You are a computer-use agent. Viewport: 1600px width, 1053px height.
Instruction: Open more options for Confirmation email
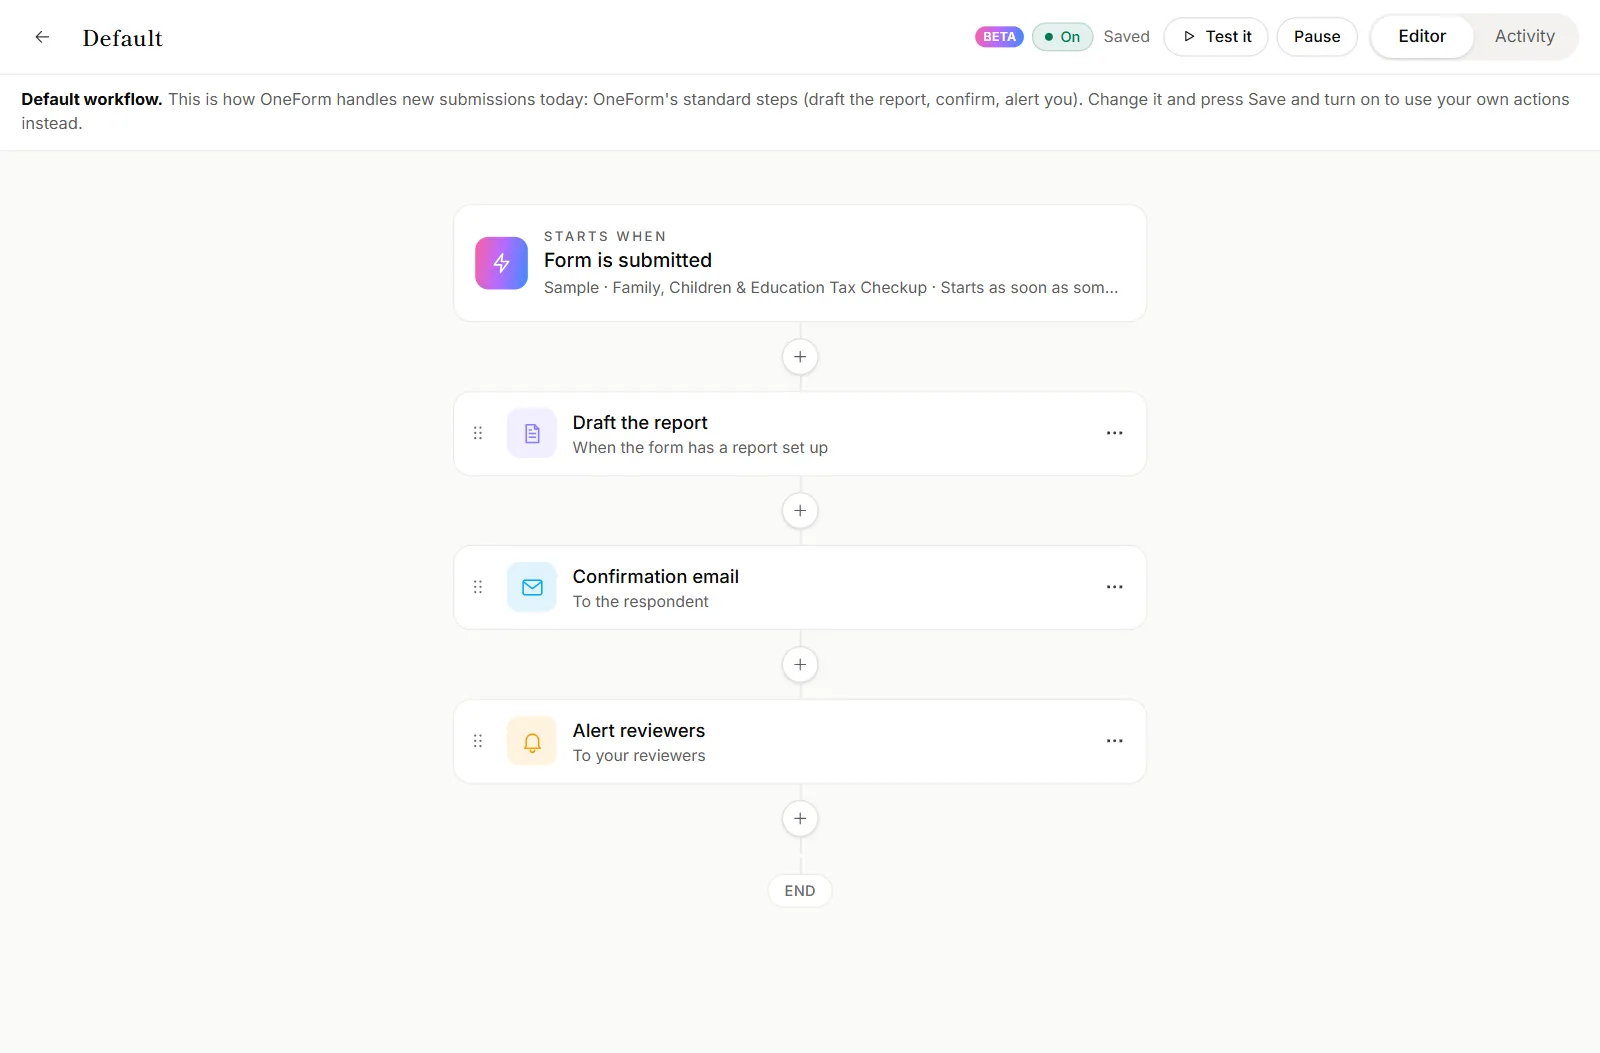1115,587
